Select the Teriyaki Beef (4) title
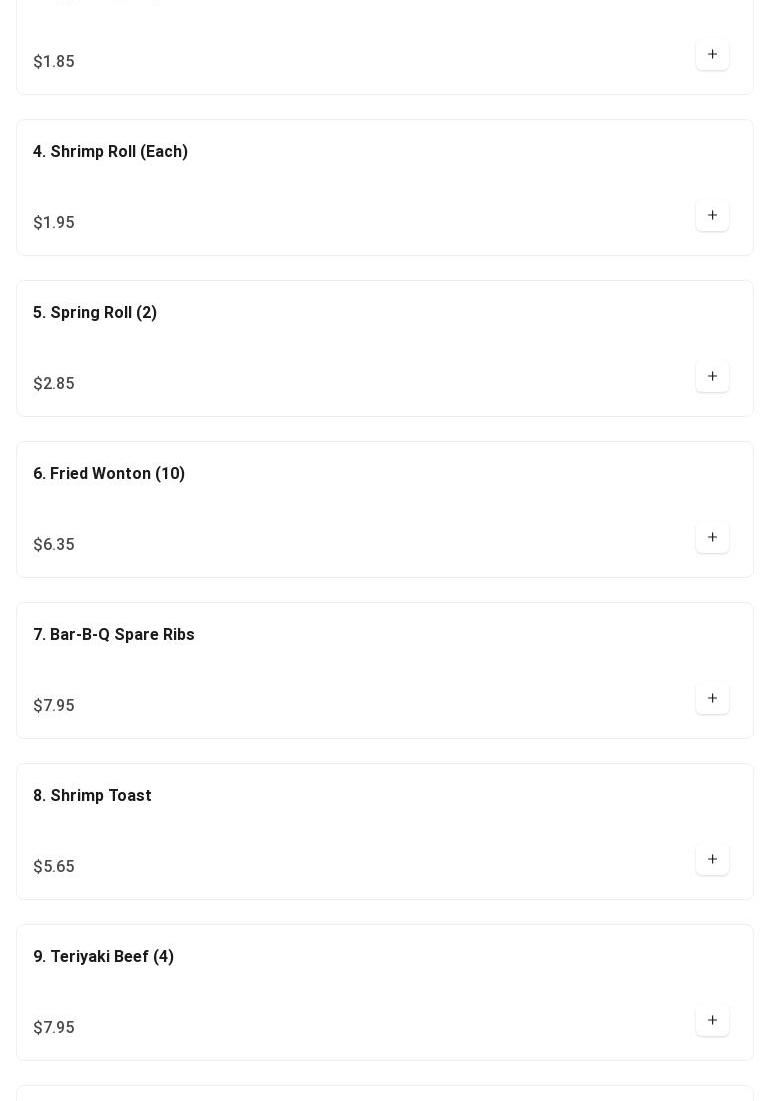770x1101 pixels. tap(103, 957)
